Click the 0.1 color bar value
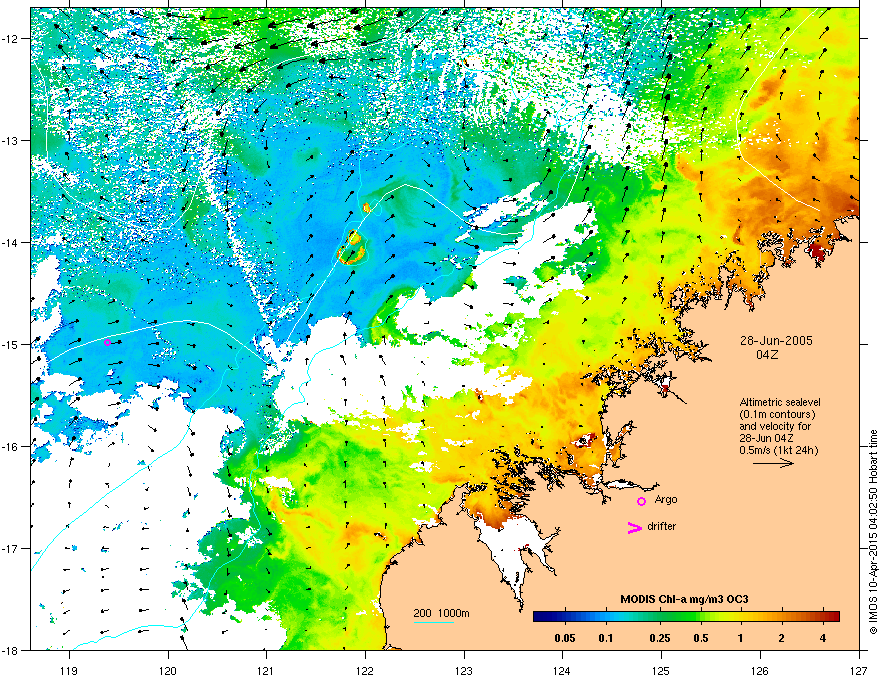The height and width of the screenshot is (680, 880). click(x=606, y=638)
